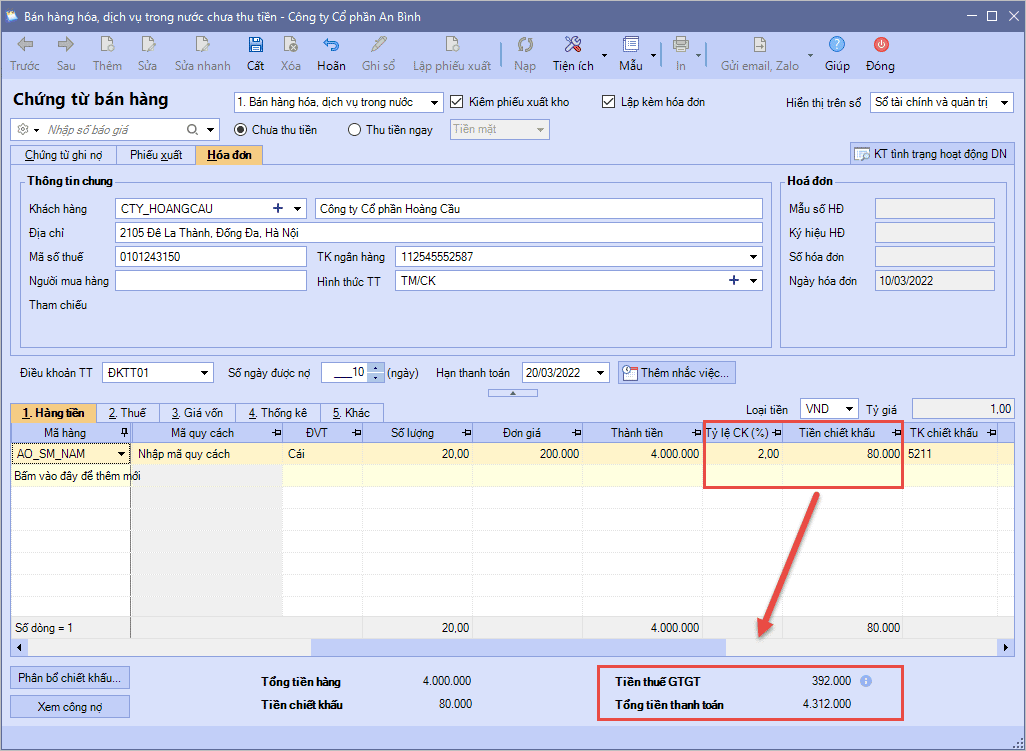Screen dimensions: 1026x751
Task: Open the Loại tiền currency dropdown
Action: click(849, 409)
